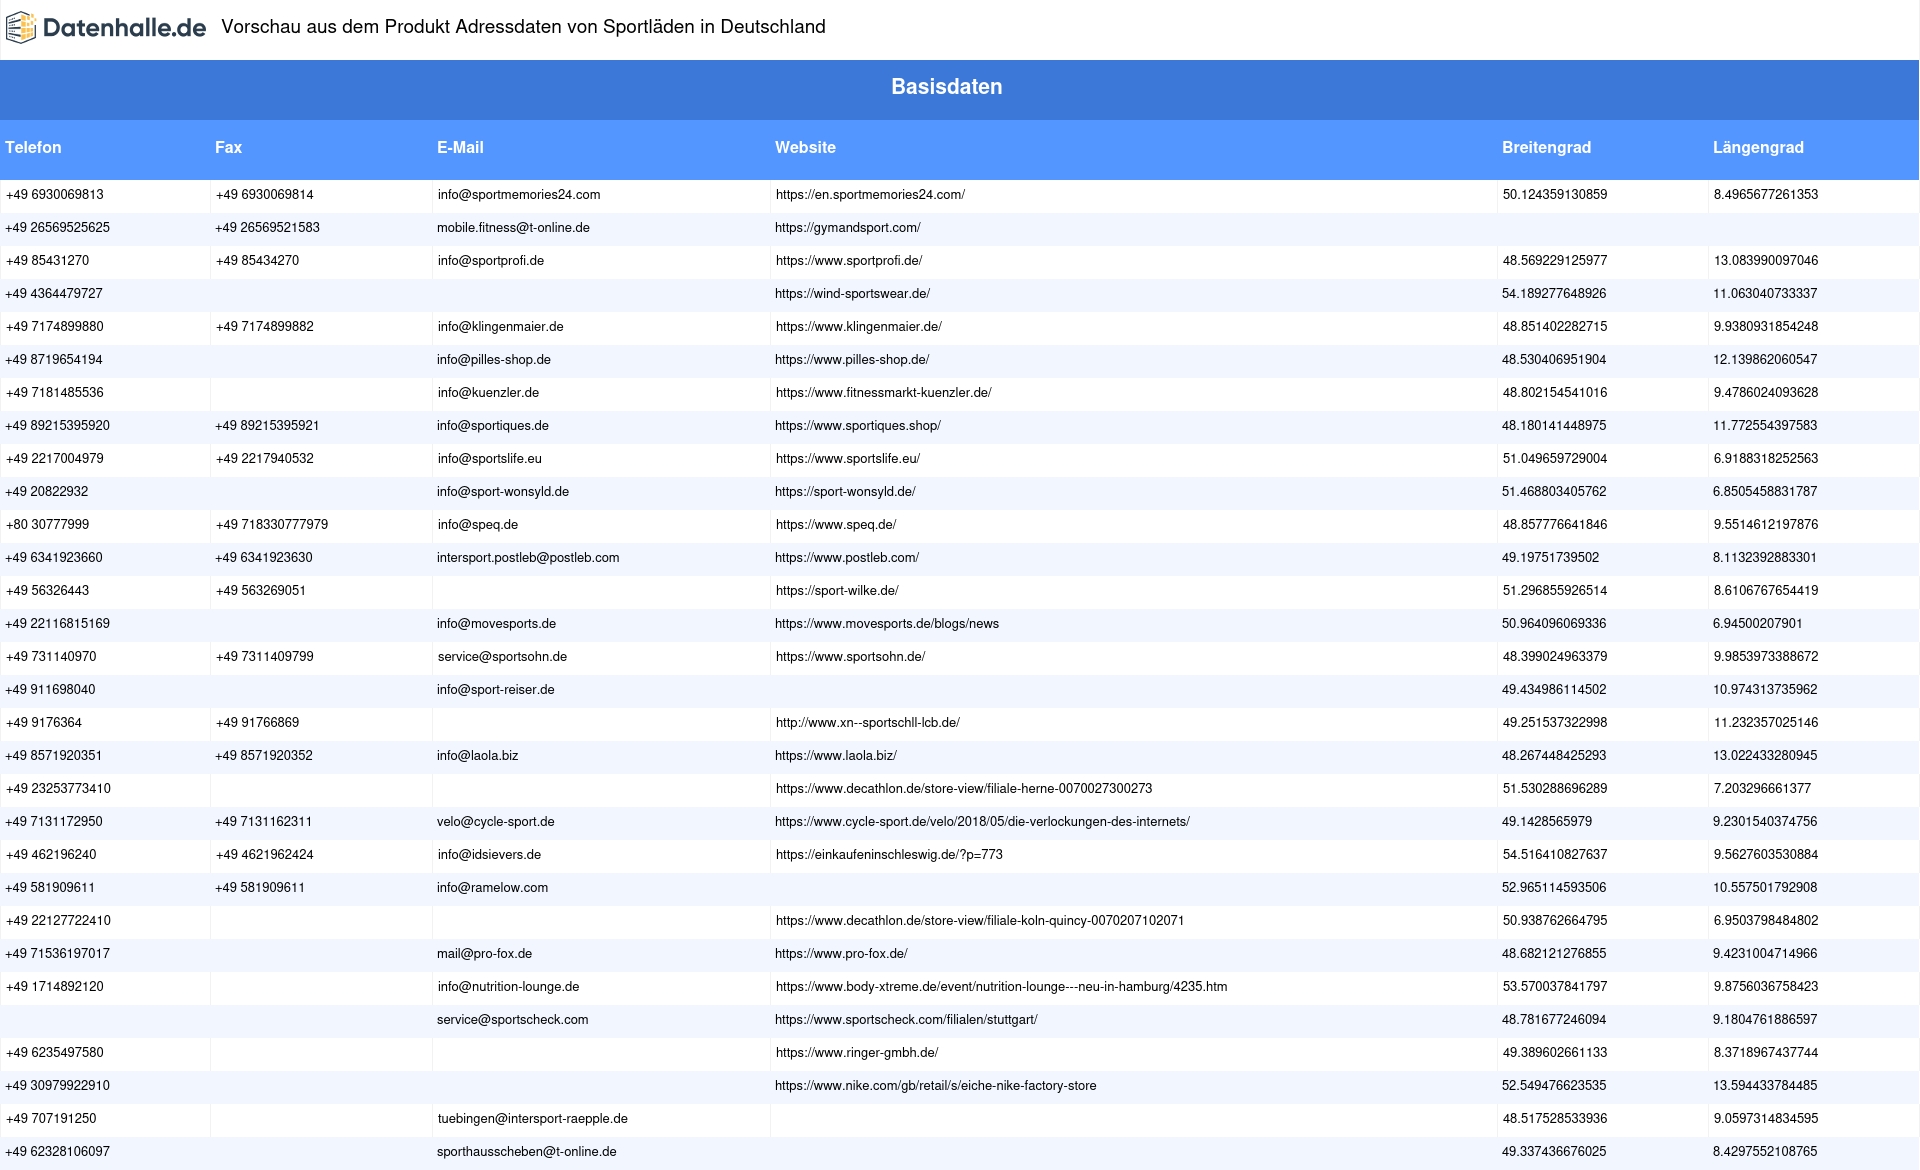Open https://www.postleb.com/ website entry
The image size is (1920, 1170).
coord(847,558)
